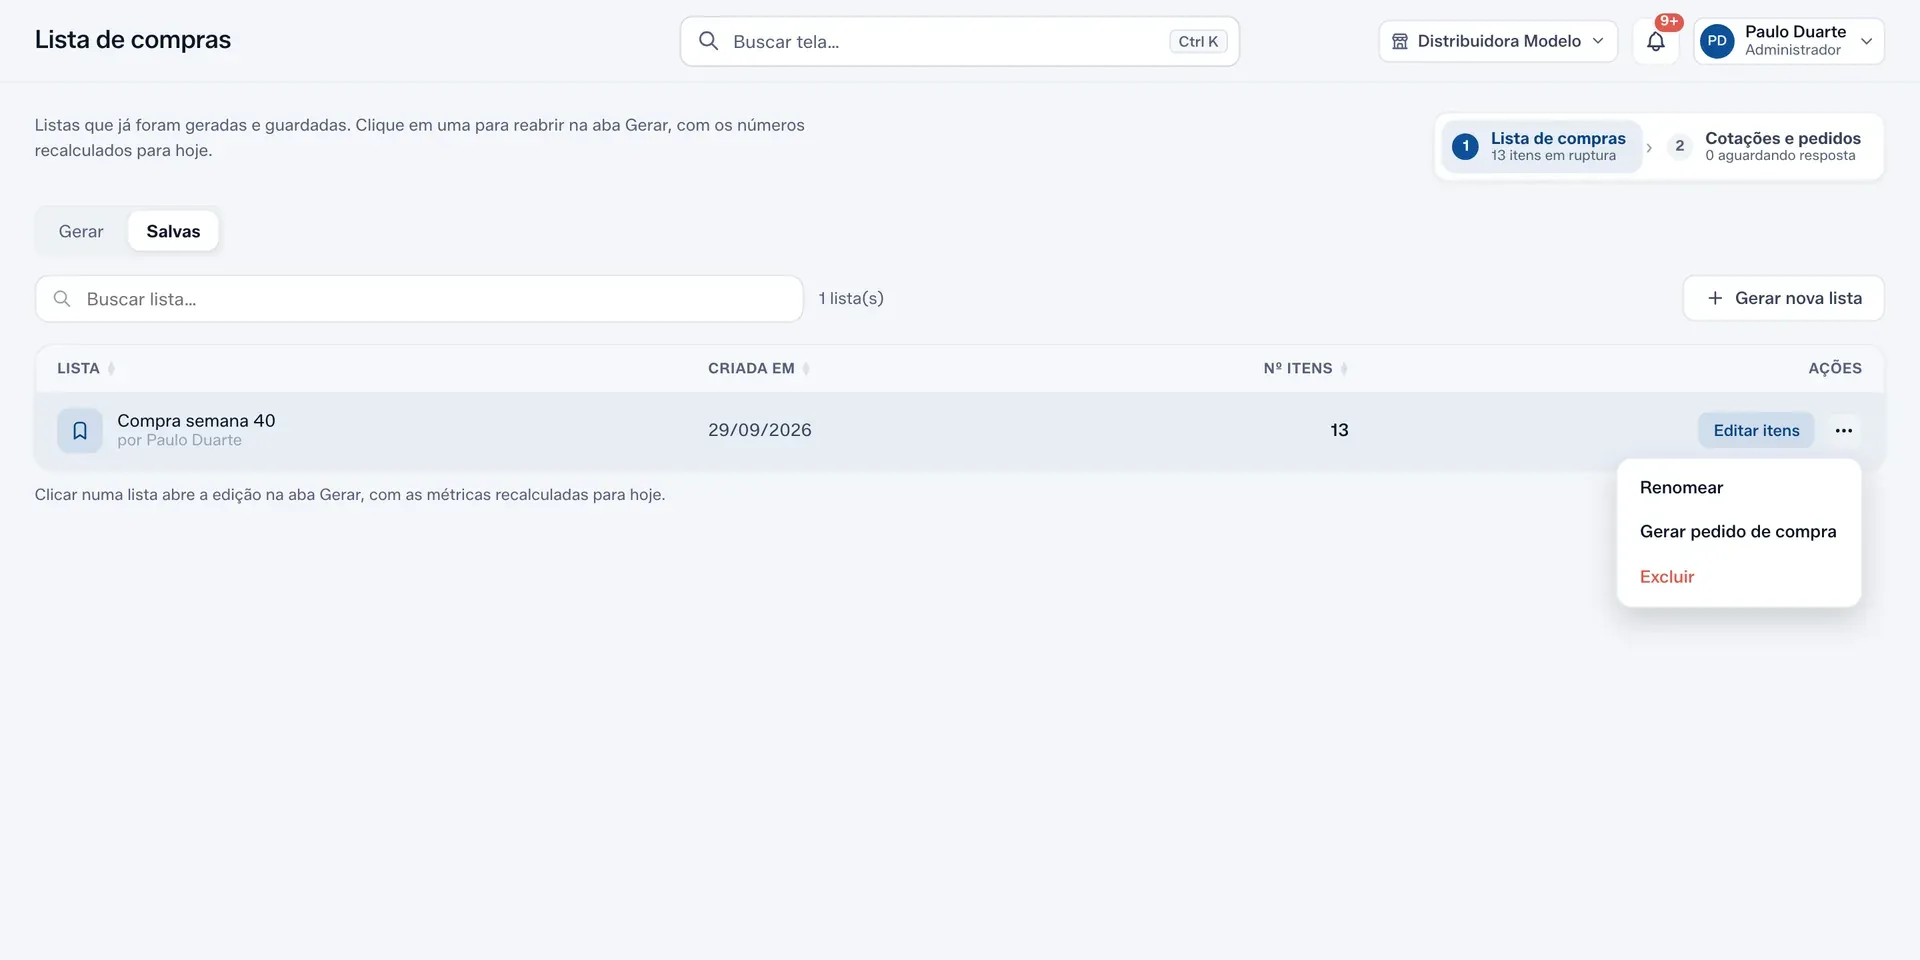Expand the Distribuidora Modelo dropdown
The image size is (1920, 960).
coord(1498,41)
